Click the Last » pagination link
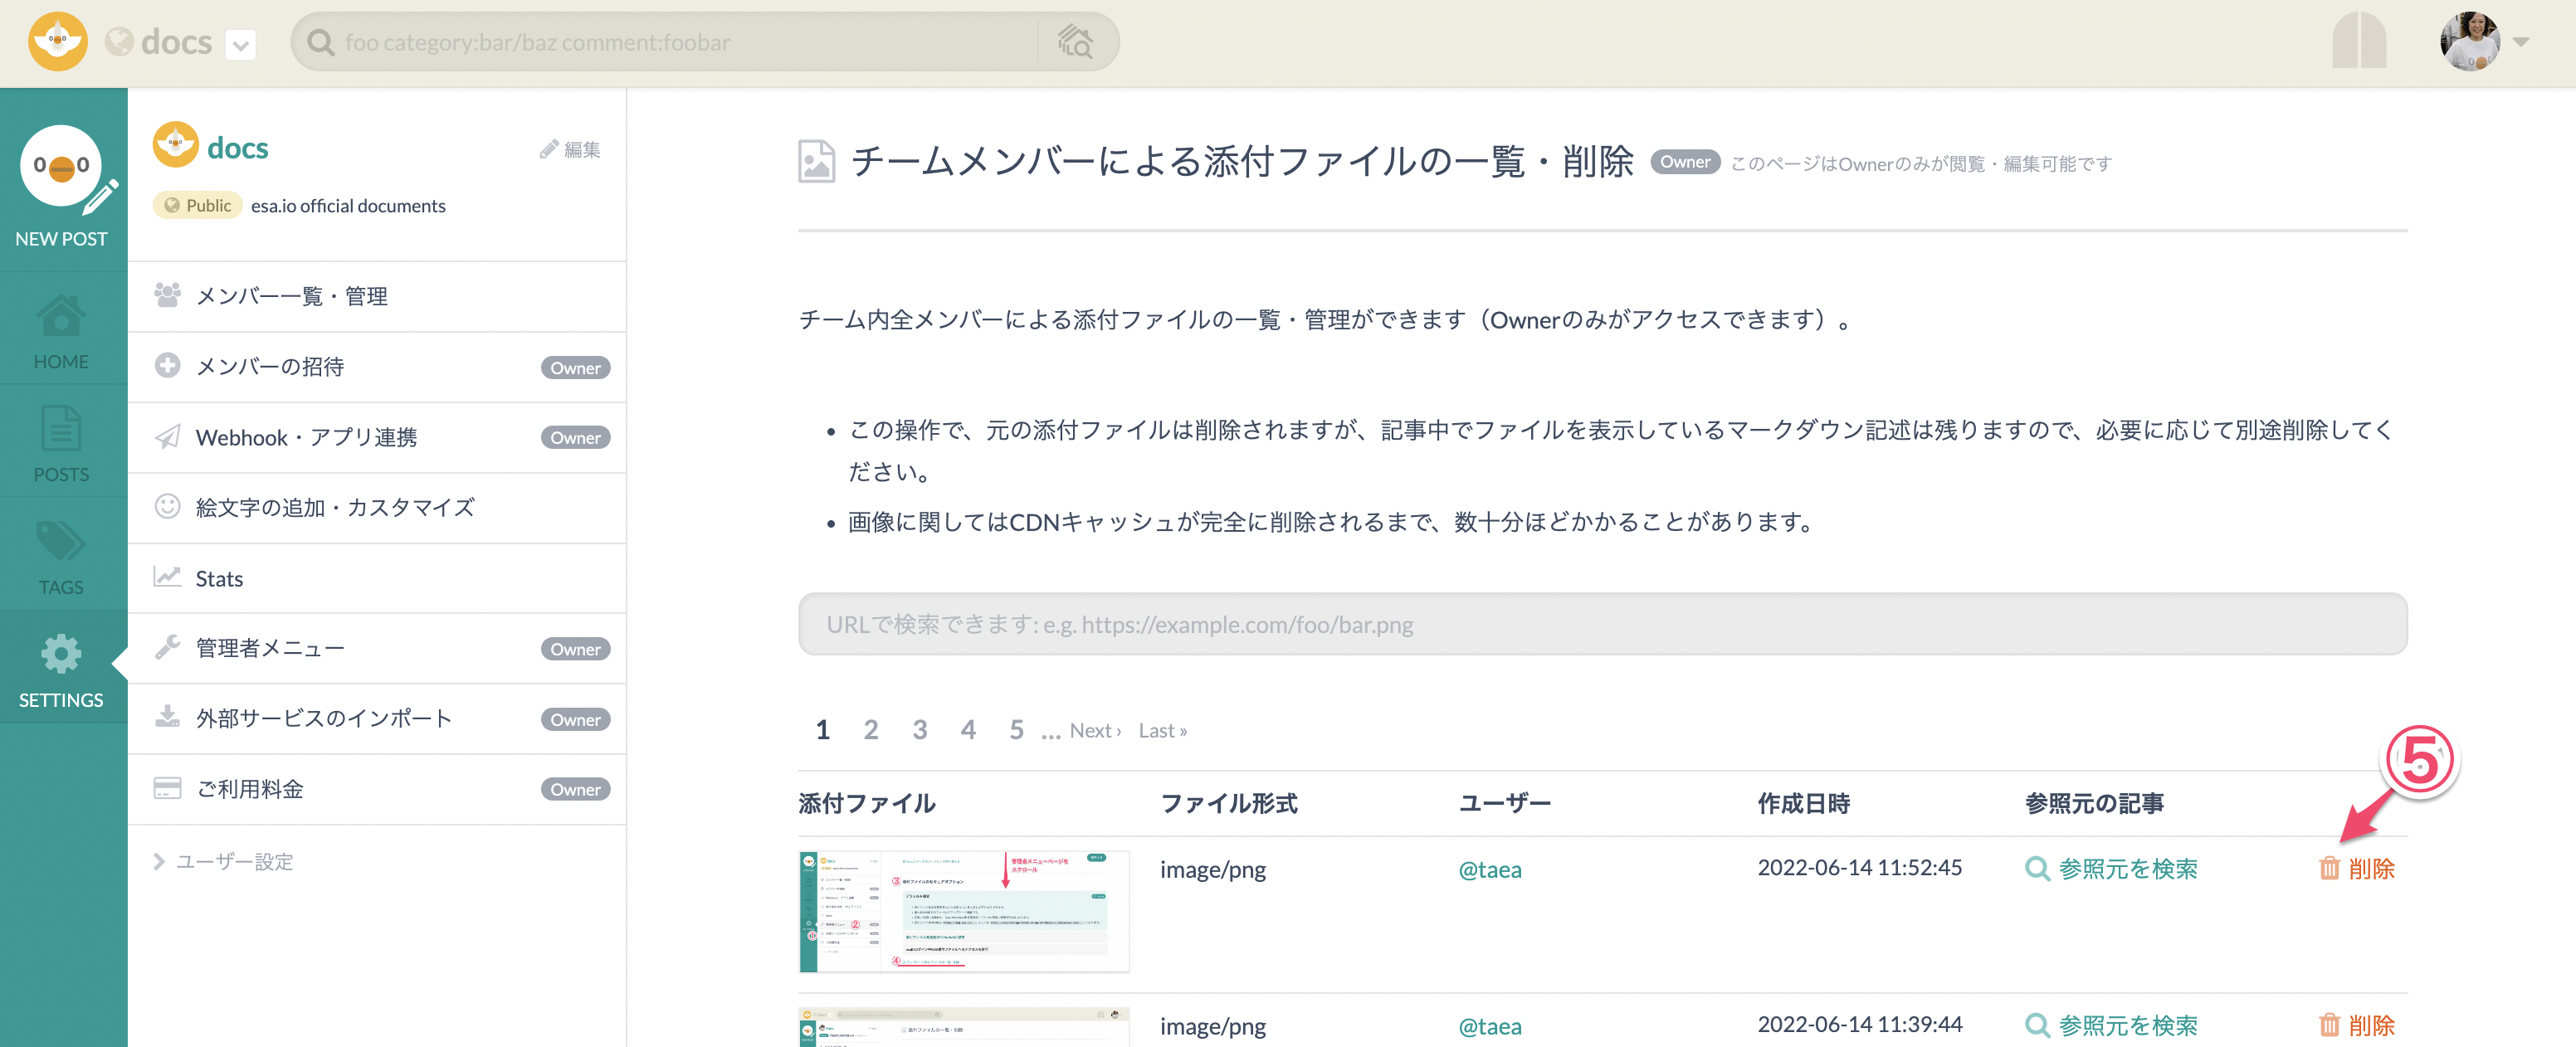The width and height of the screenshot is (2576, 1047). pos(1162,731)
